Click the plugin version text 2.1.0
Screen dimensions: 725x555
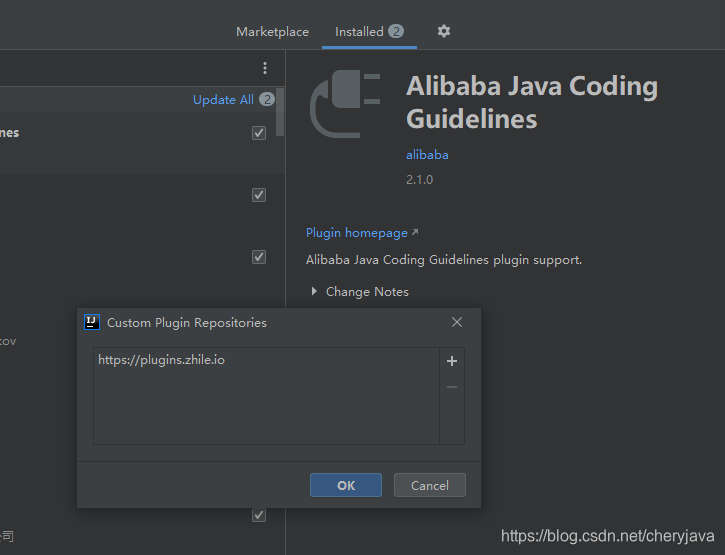pos(419,180)
